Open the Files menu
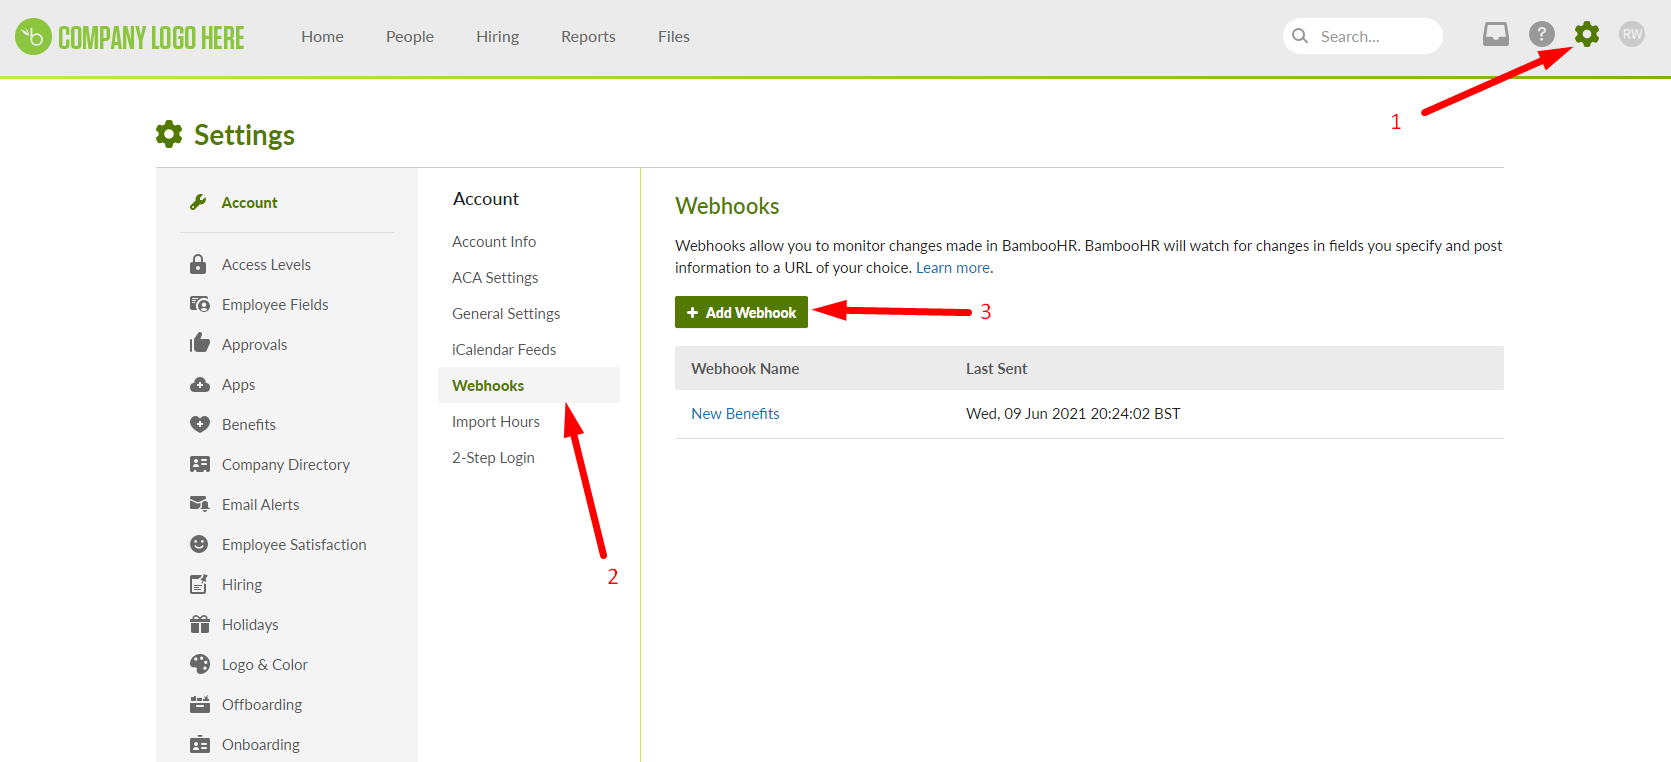The height and width of the screenshot is (762, 1671). pos(674,36)
